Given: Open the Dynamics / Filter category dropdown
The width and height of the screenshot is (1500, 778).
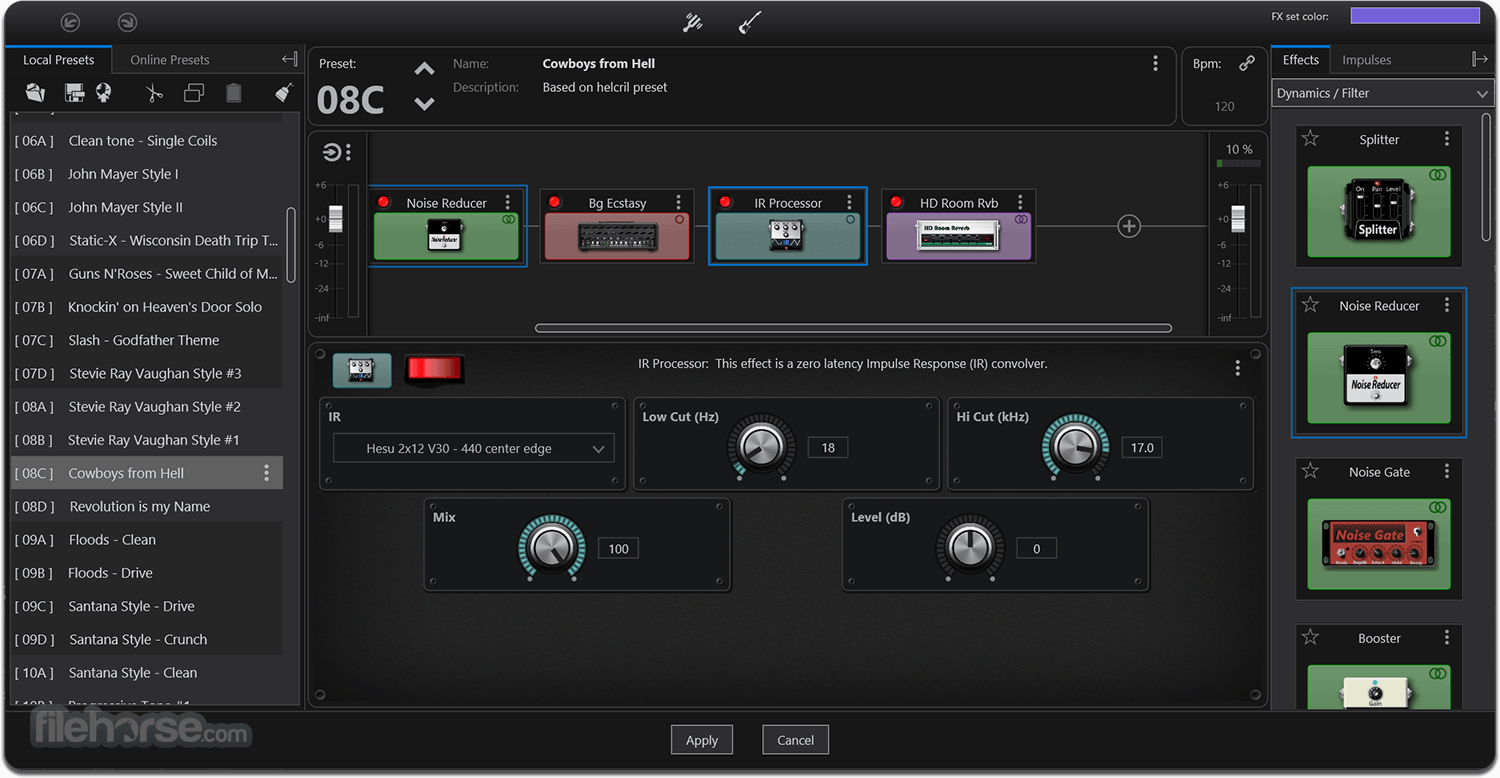Looking at the screenshot, I should tap(1383, 93).
